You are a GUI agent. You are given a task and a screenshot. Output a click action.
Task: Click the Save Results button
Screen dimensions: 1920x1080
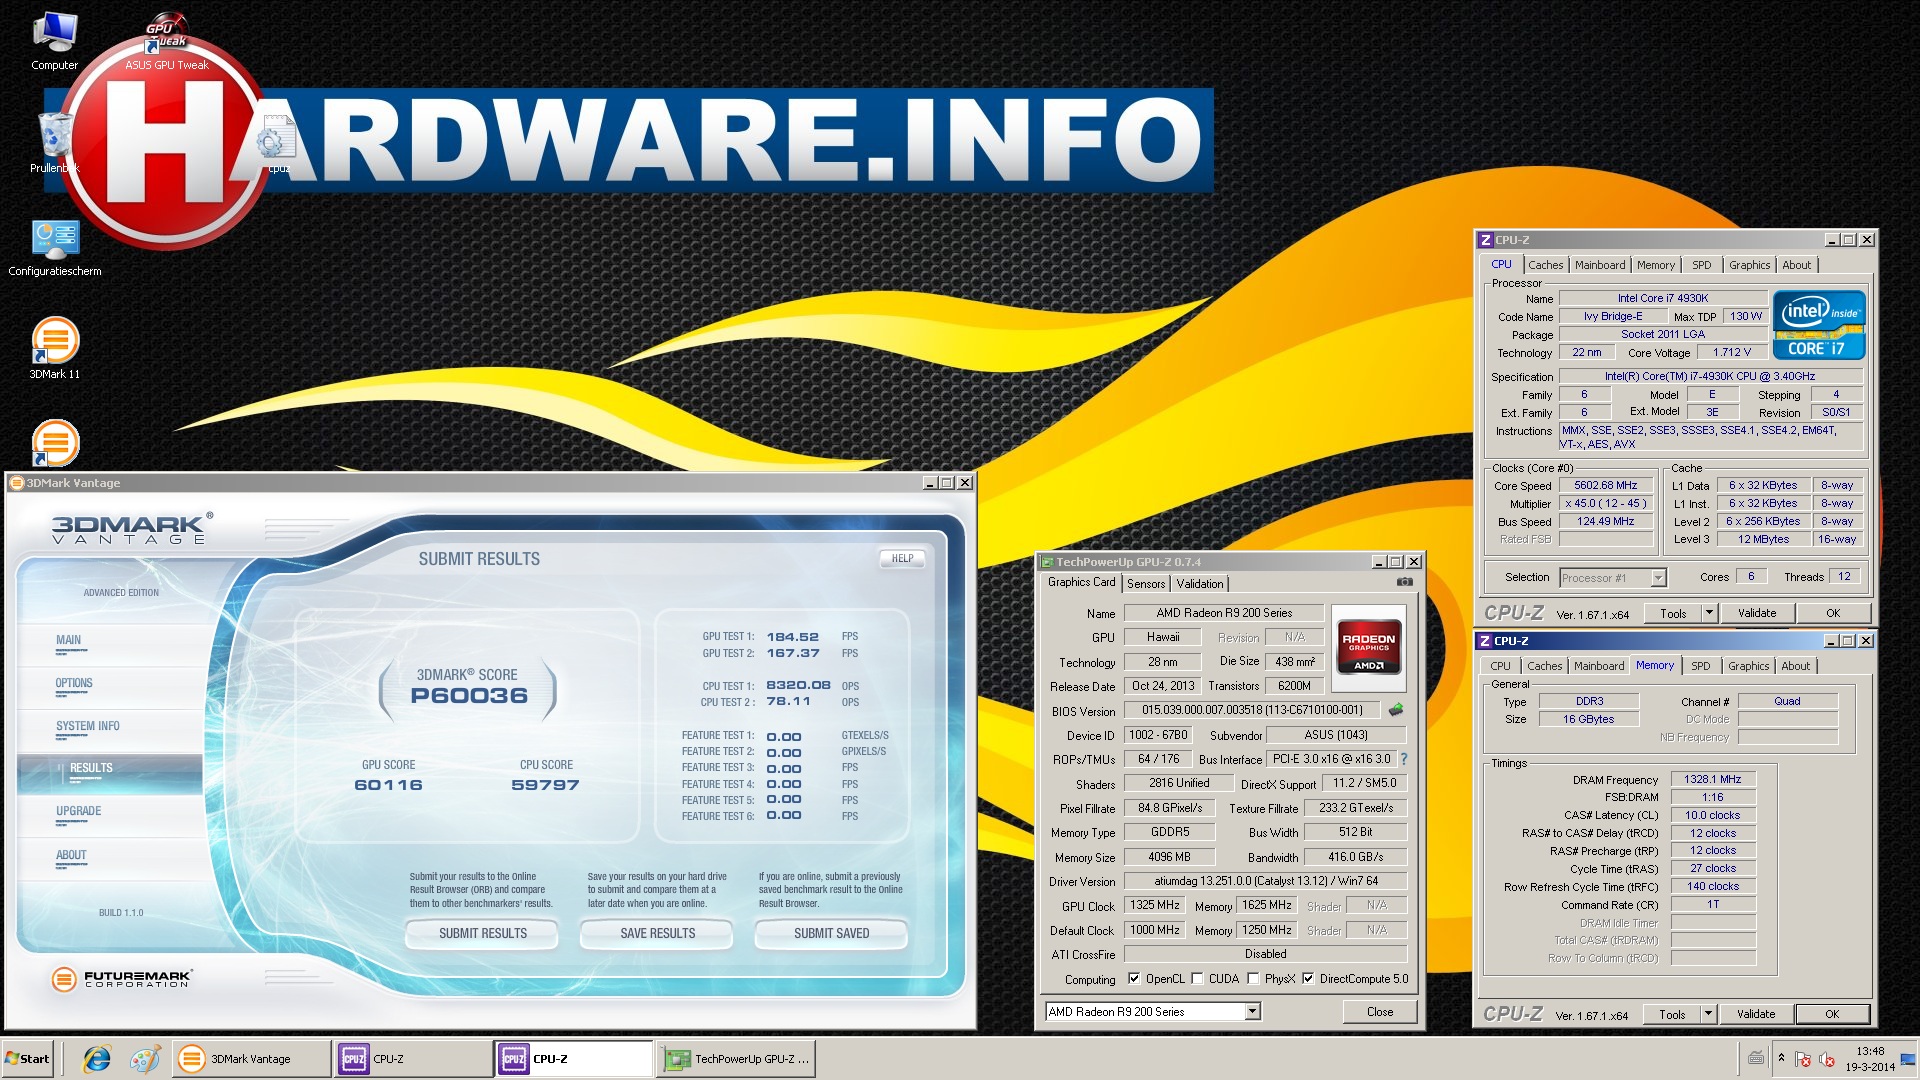pos(657,933)
